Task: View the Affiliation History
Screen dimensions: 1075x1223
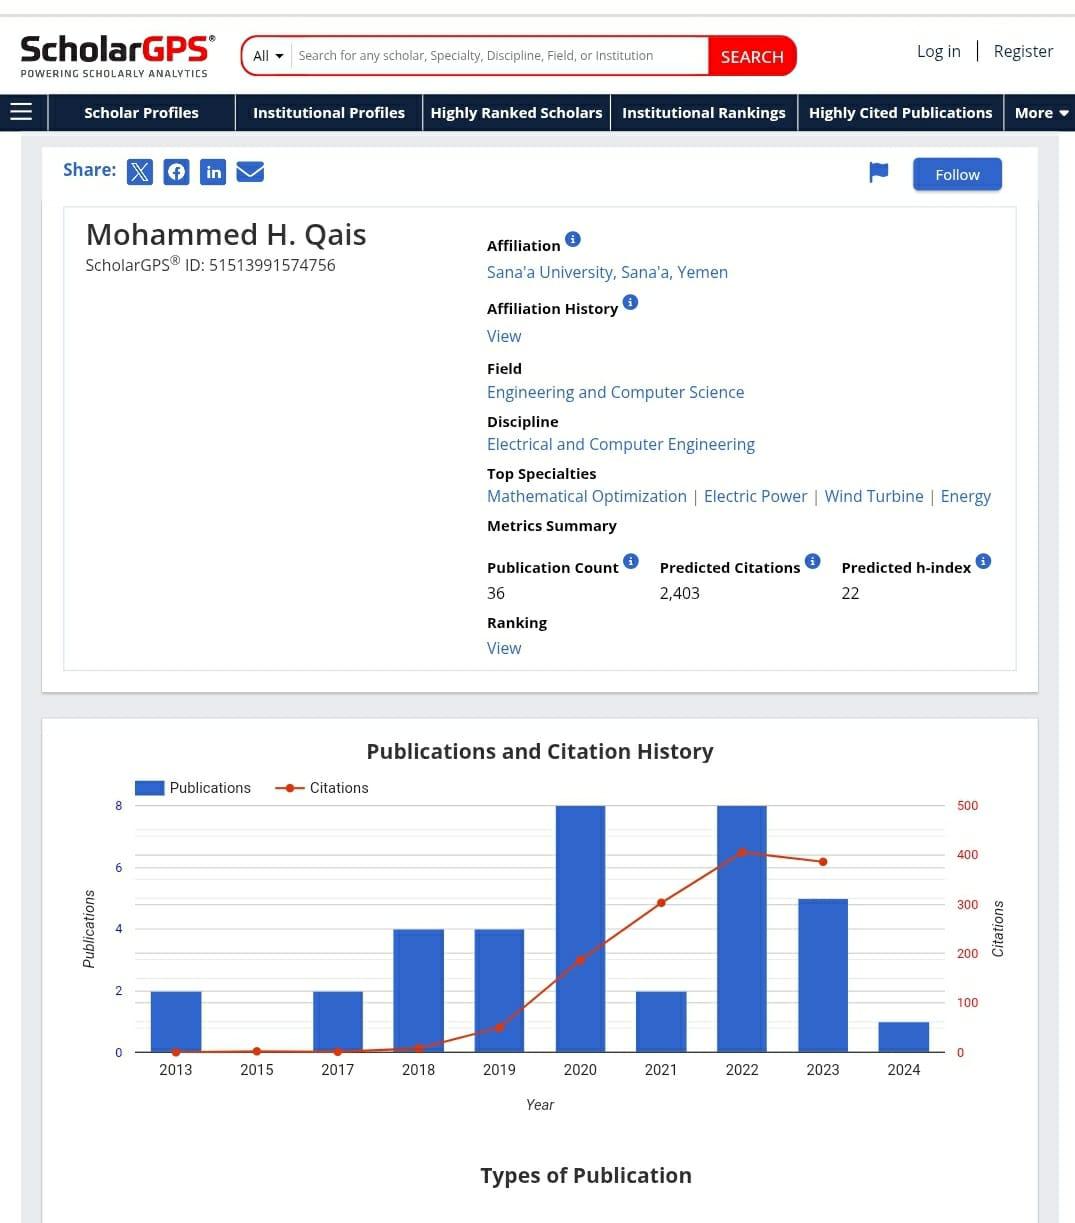Action: click(x=504, y=336)
